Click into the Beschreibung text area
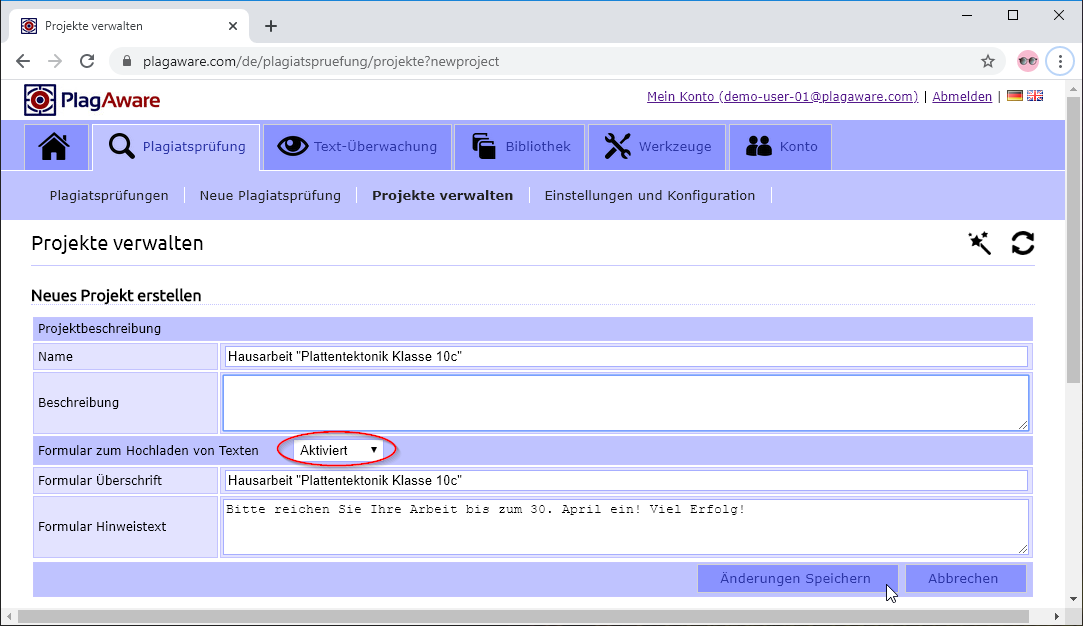 tap(626, 403)
